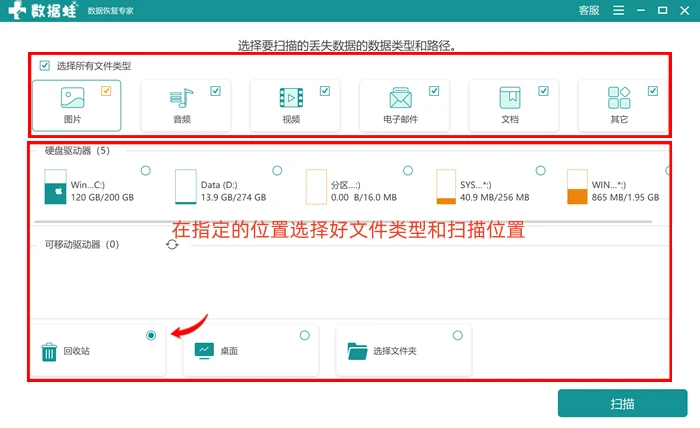700x428 pixels.
Task: Click the horizontal drive list scrollbar
Action: coord(343,221)
